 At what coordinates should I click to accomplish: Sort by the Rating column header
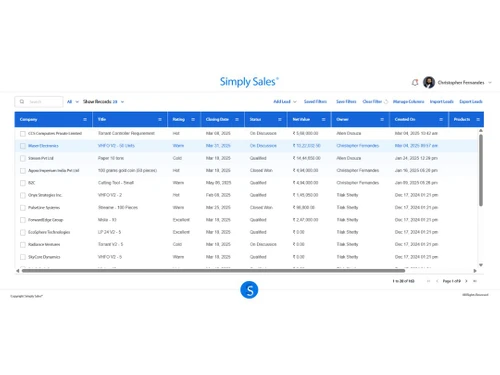(x=178, y=119)
